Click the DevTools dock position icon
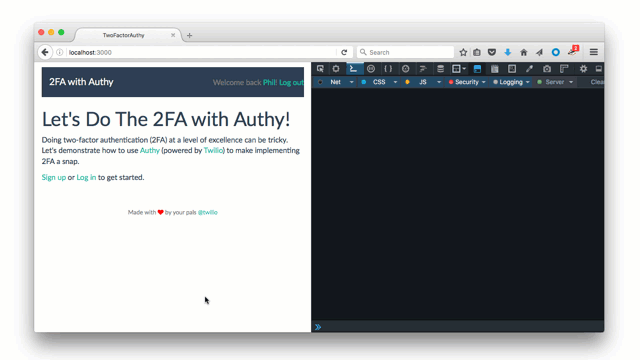Viewport: 640px width, 360px height. 598,69
